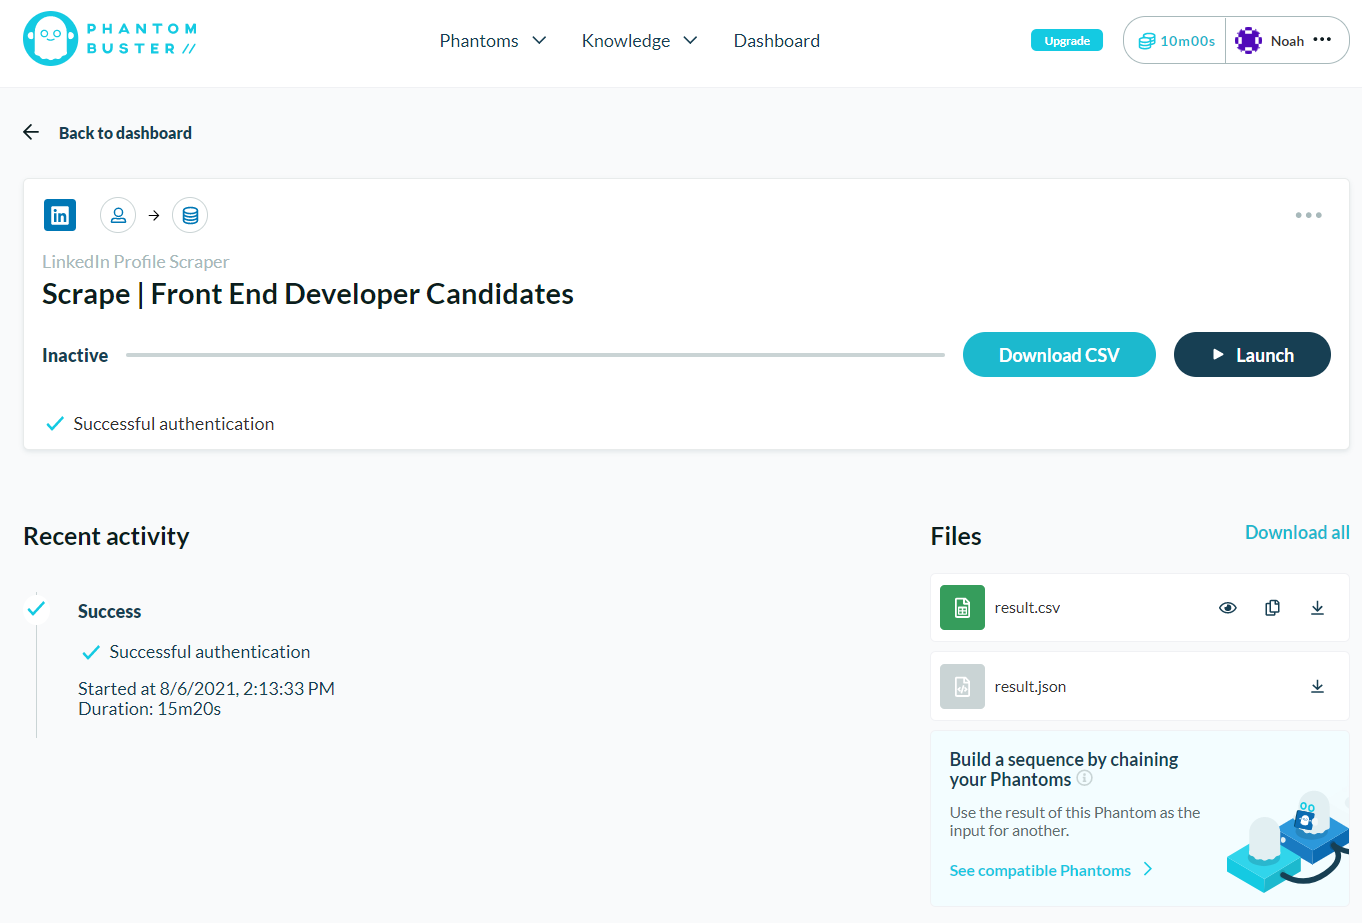
Task: Click Noah's purple avatar in the header
Action: point(1247,40)
